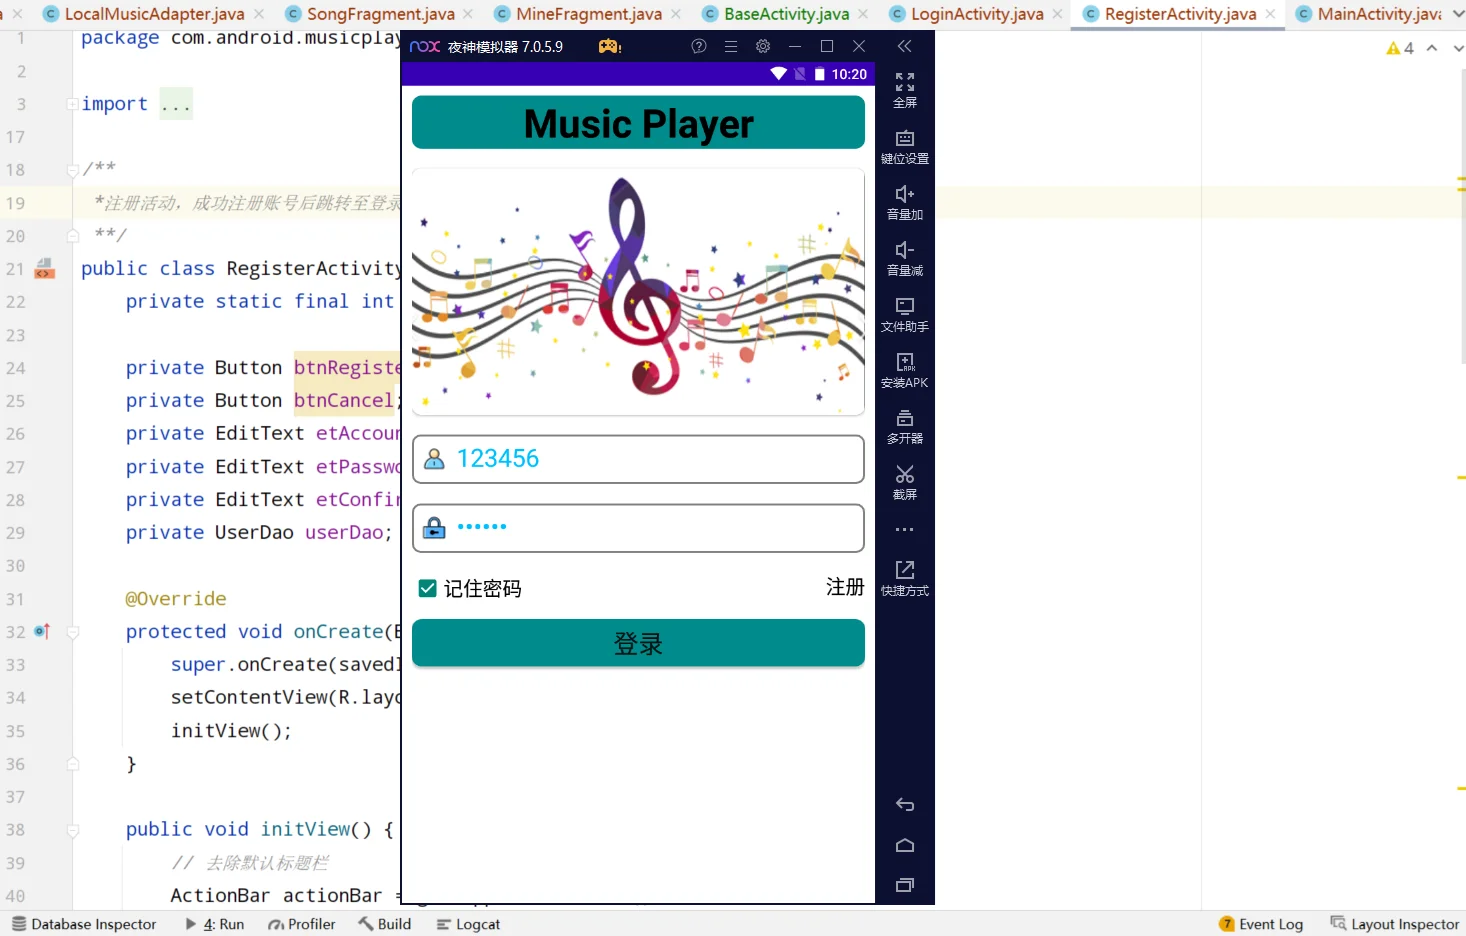Click the user icon in the account field
This screenshot has width=1466, height=936.
(434, 459)
